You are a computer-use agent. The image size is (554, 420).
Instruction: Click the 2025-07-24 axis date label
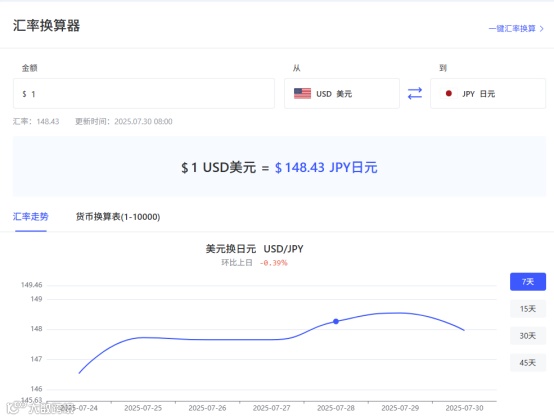click(x=79, y=408)
